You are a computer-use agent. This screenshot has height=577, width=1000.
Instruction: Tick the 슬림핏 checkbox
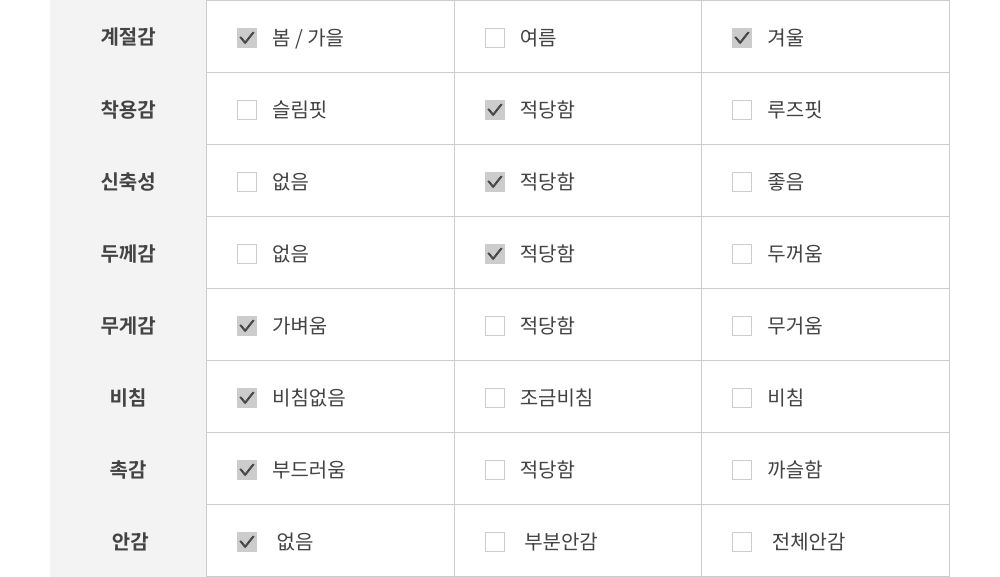click(x=247, y=110)
